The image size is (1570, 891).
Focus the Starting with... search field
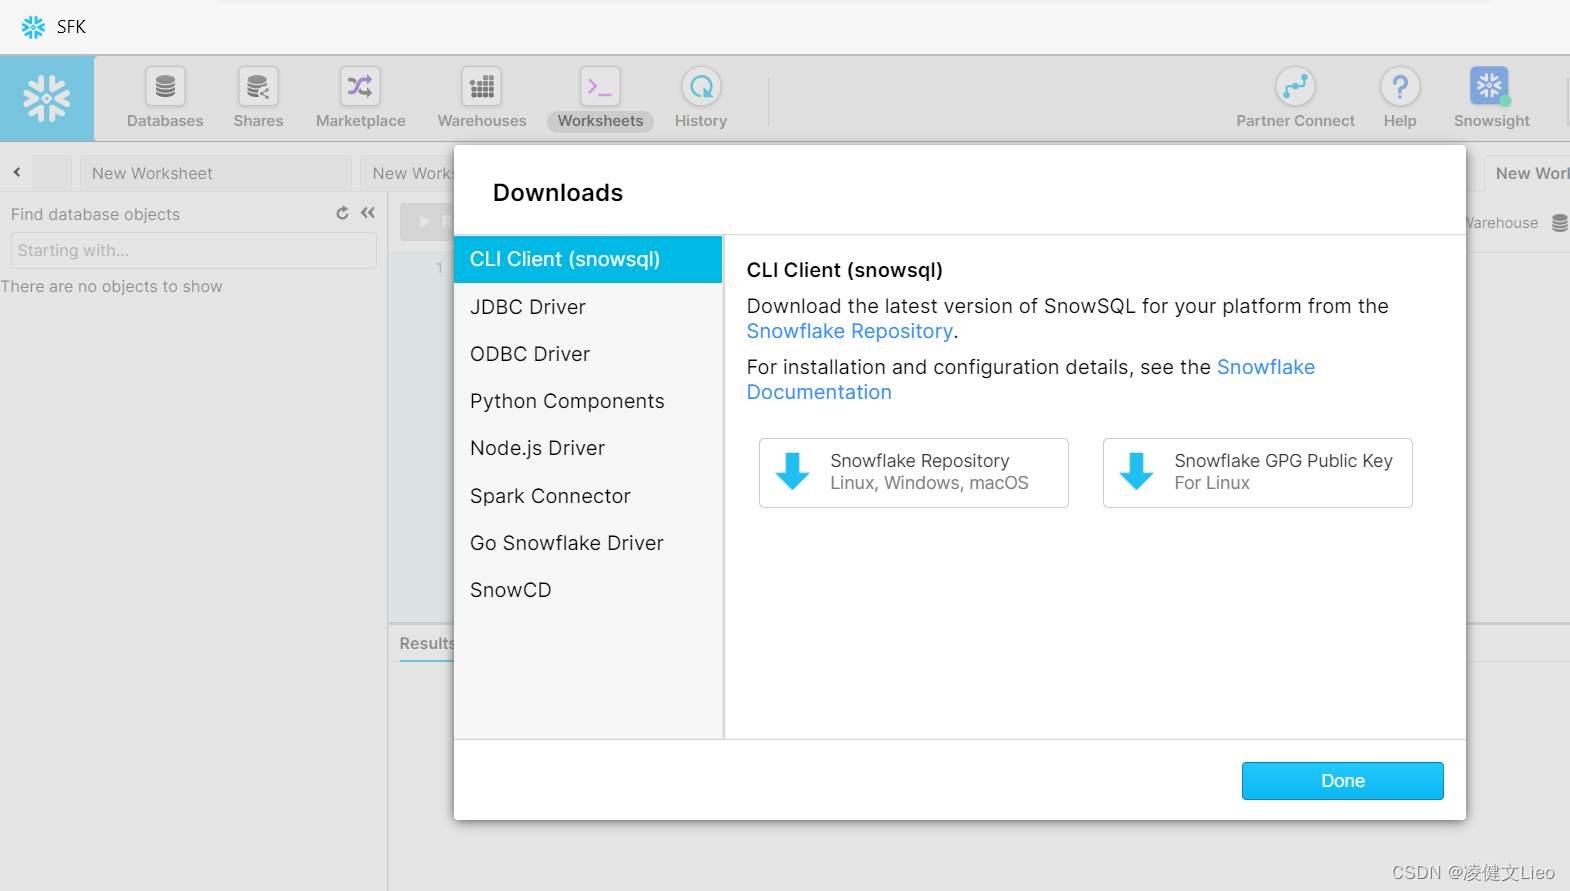tap(194, 250)
